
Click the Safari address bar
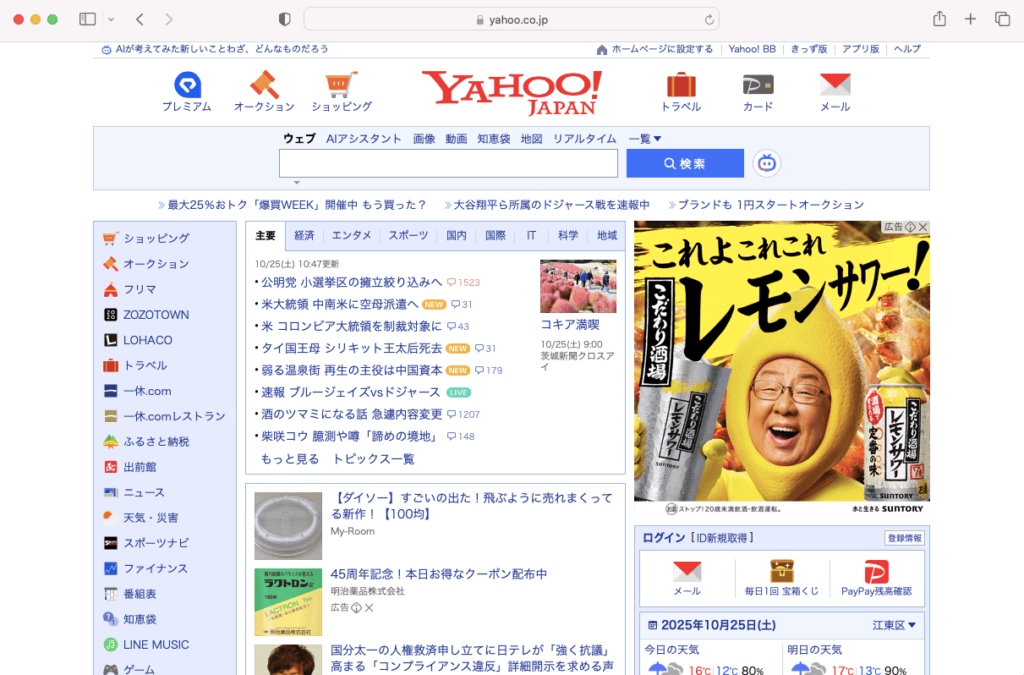point(511,20)
